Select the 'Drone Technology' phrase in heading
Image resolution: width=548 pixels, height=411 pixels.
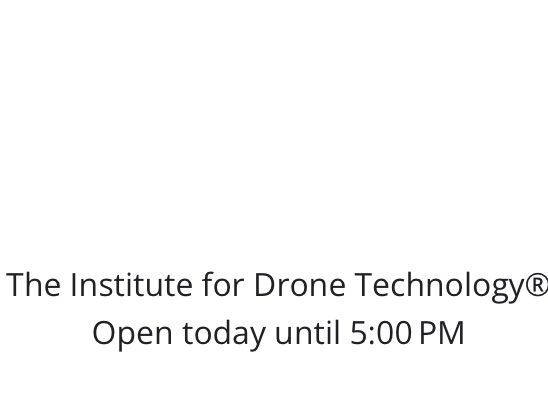coord(389,287)
